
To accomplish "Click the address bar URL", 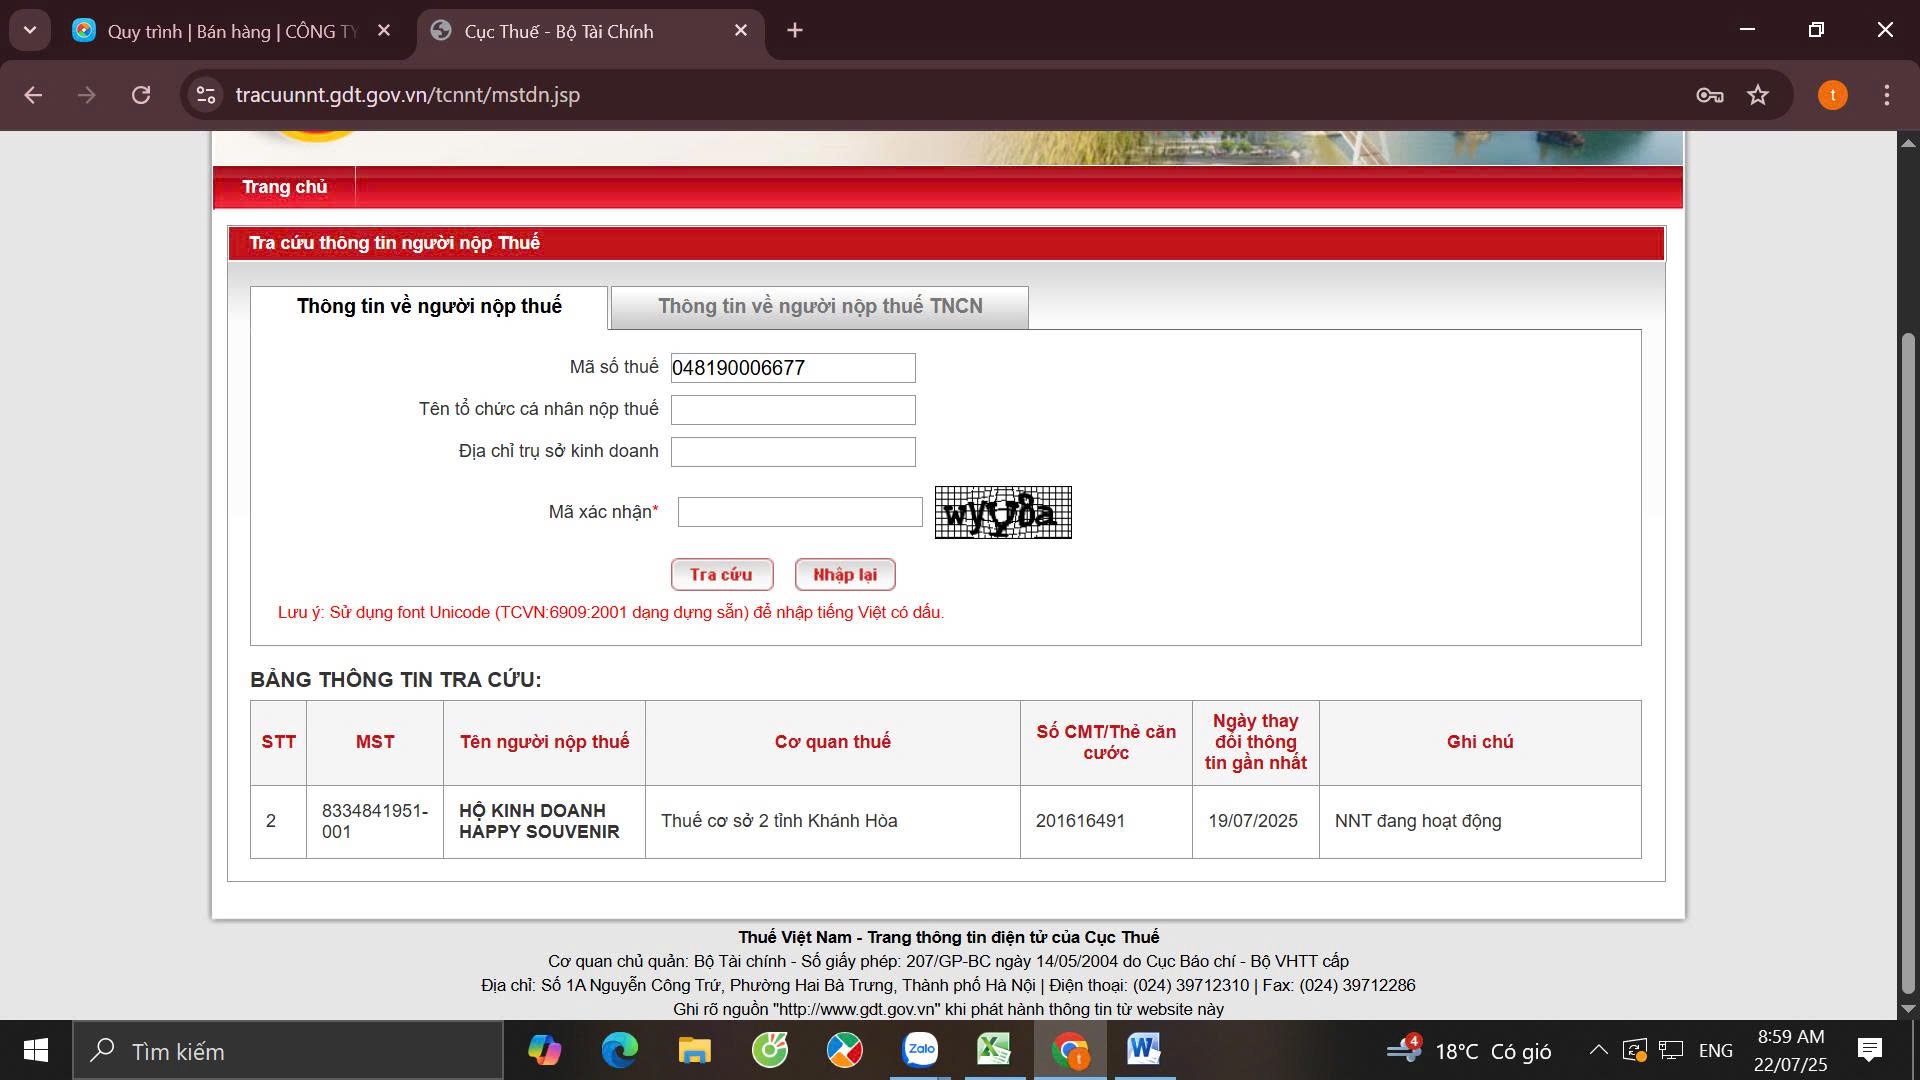I will (x=407, y=95).
